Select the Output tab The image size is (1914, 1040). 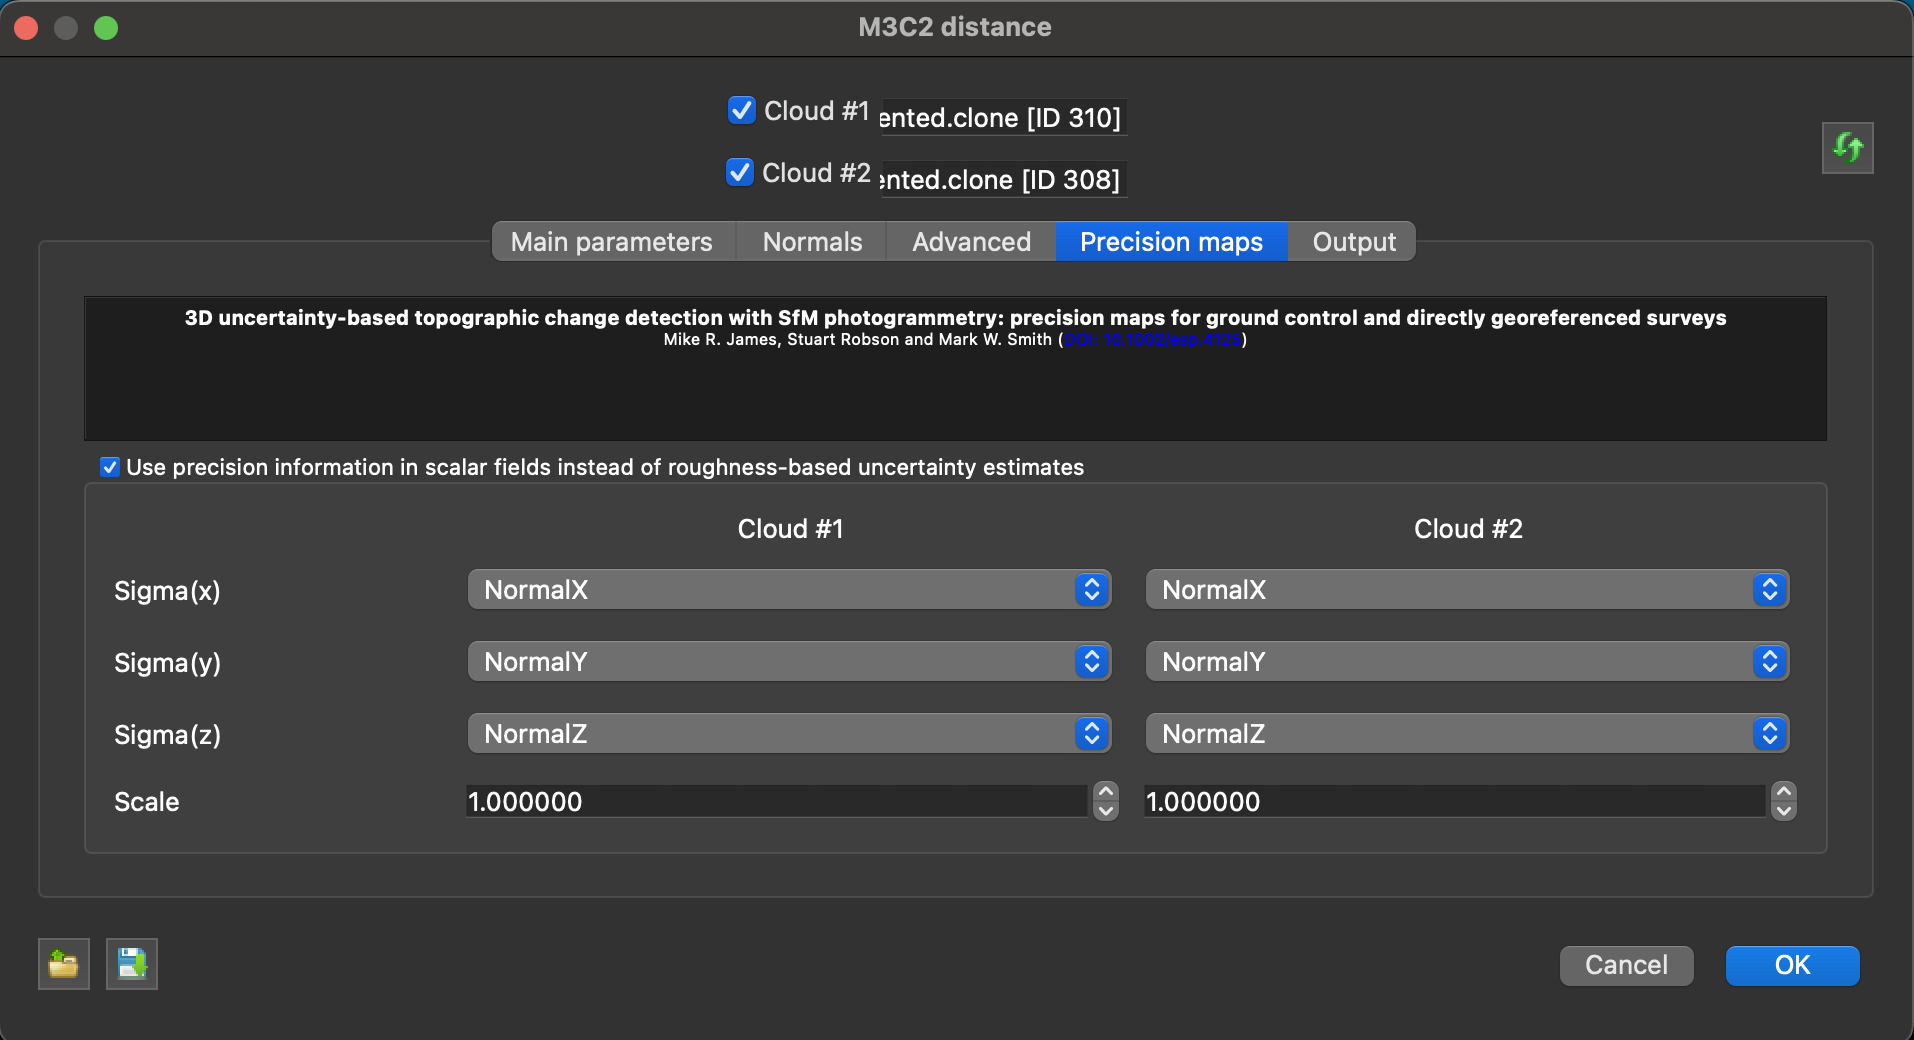coord(1353,242)
